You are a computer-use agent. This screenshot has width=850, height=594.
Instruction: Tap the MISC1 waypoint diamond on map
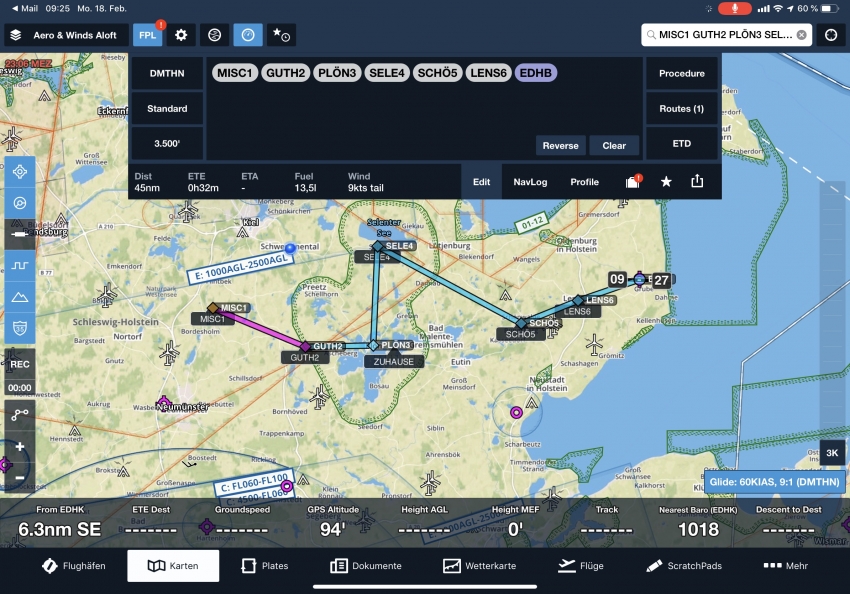(x=213, y=308)
